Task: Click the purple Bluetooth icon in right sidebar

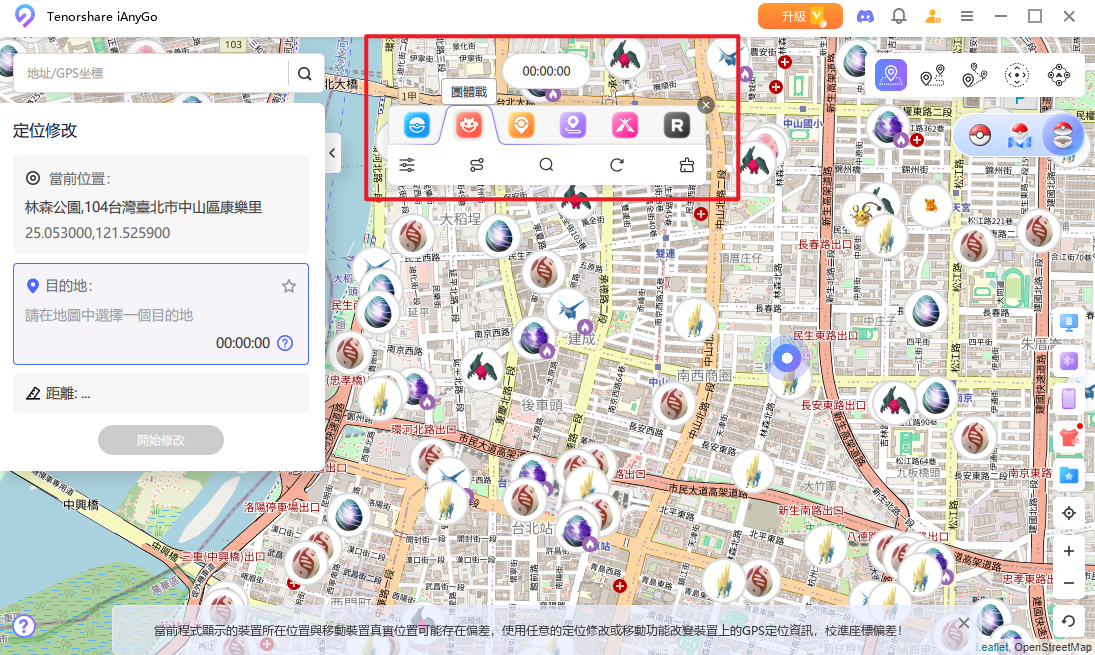Action: pyautogui.click(x=1068, y=361)
